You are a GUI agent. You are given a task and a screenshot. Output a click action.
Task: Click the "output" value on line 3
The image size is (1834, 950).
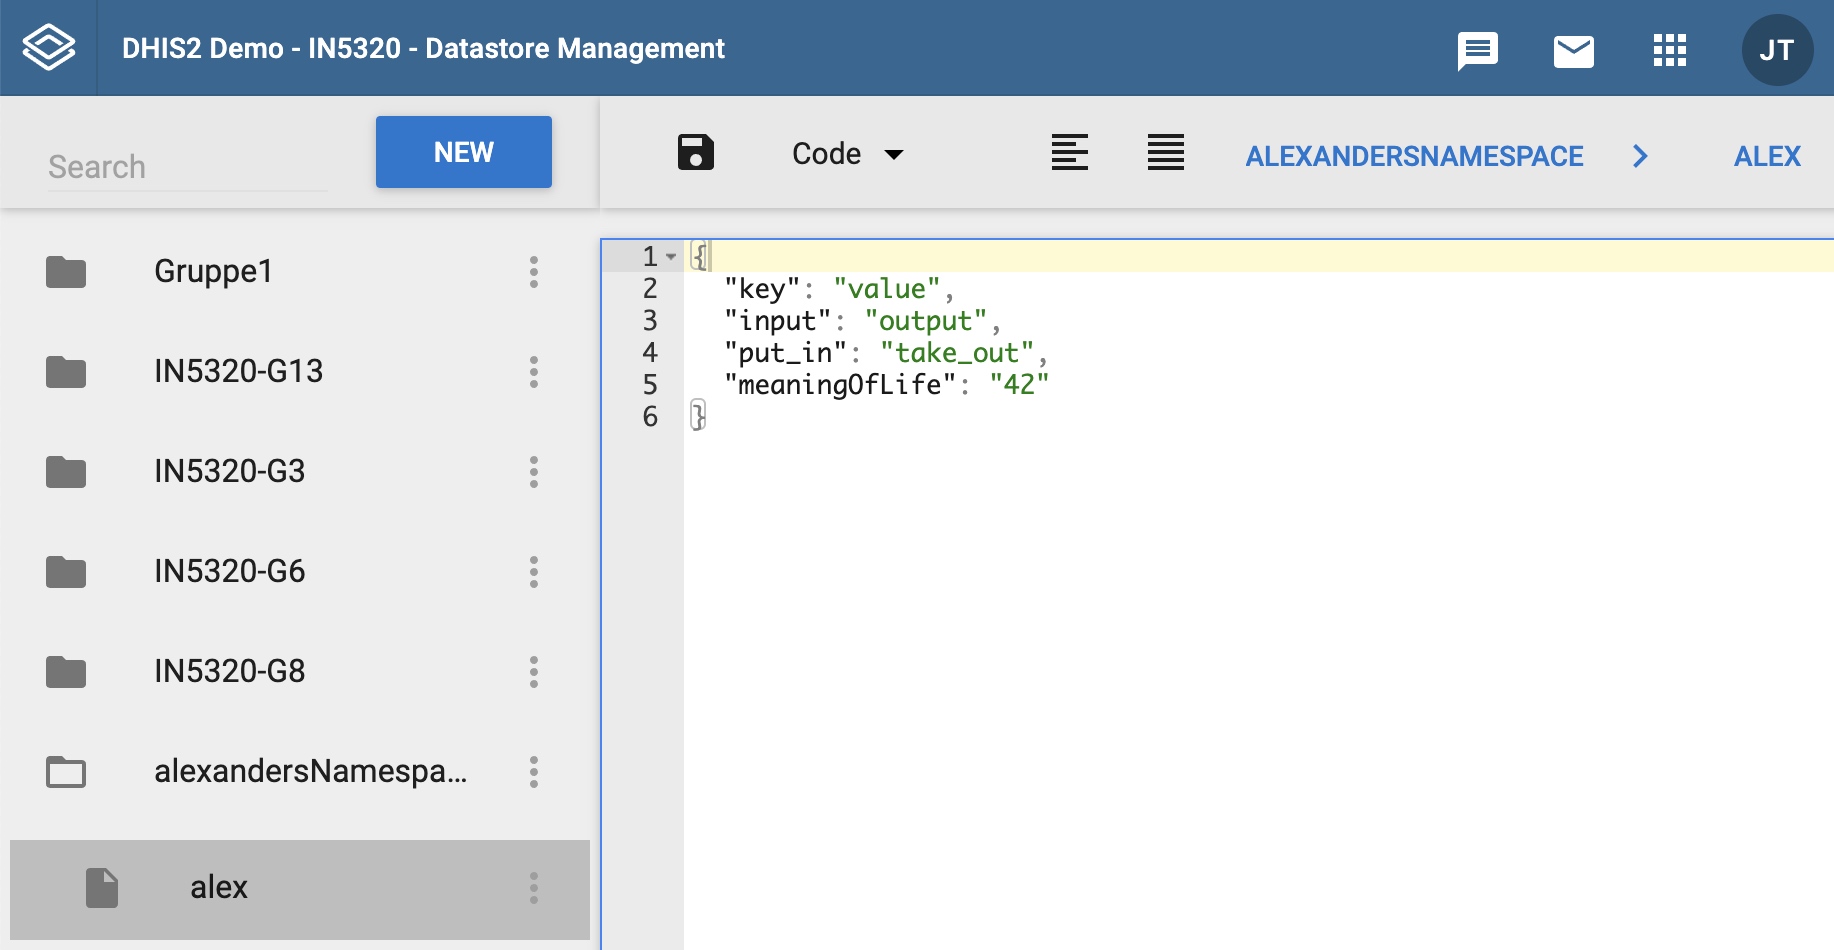click(x=926, y=321)
